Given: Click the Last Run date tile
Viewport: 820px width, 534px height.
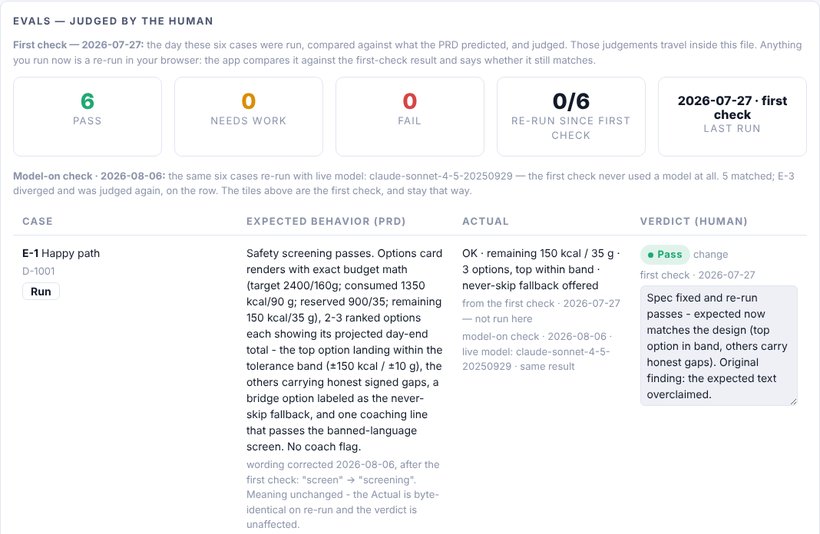Looking at the screenshot, I should coord(732,117).
